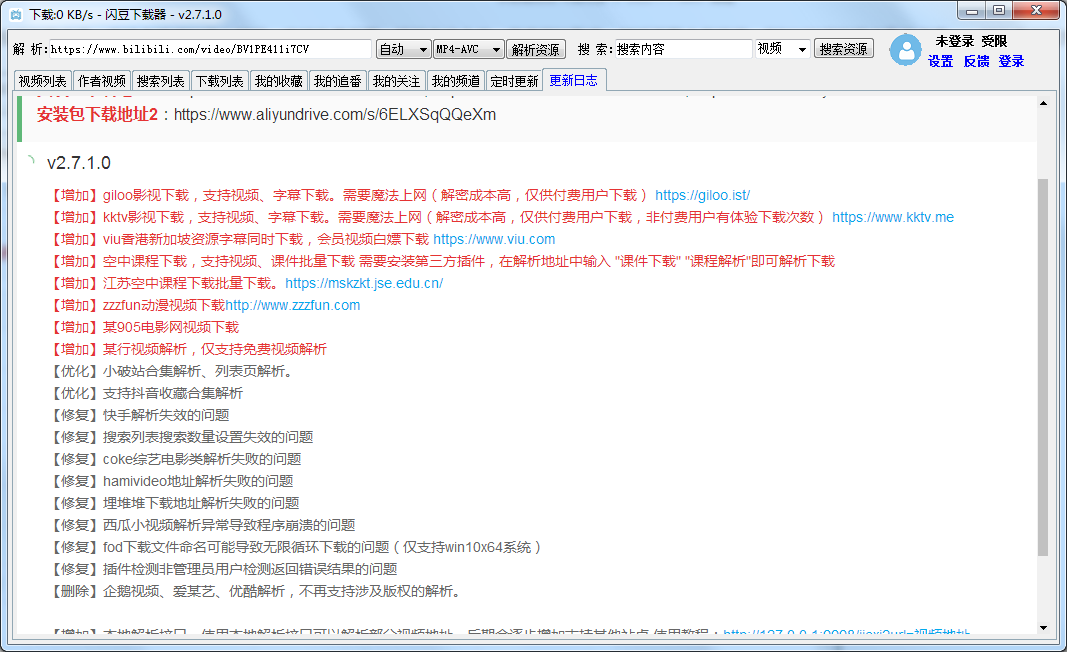Open 设置 settings link
The height and width of the screenshot is (652, 1067).
coord(940,61)
